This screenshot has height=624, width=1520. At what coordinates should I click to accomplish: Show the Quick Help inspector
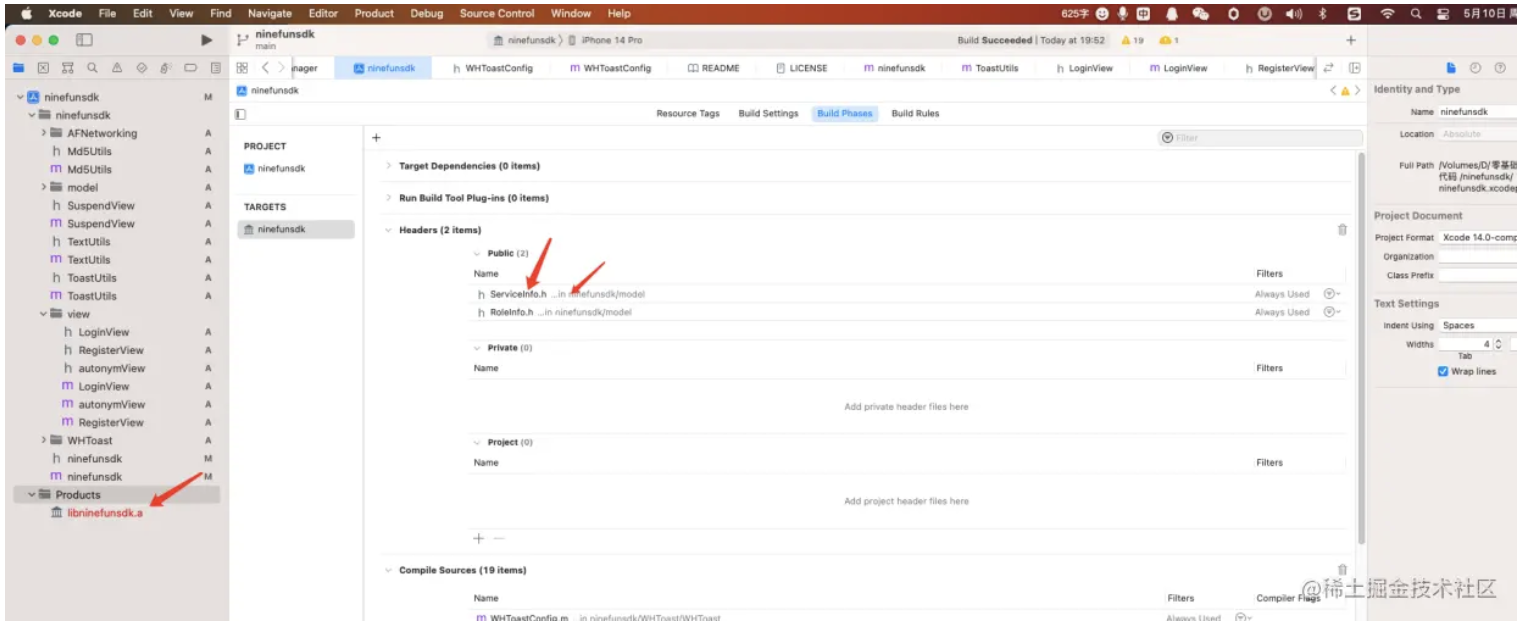tap(1499, 68)
